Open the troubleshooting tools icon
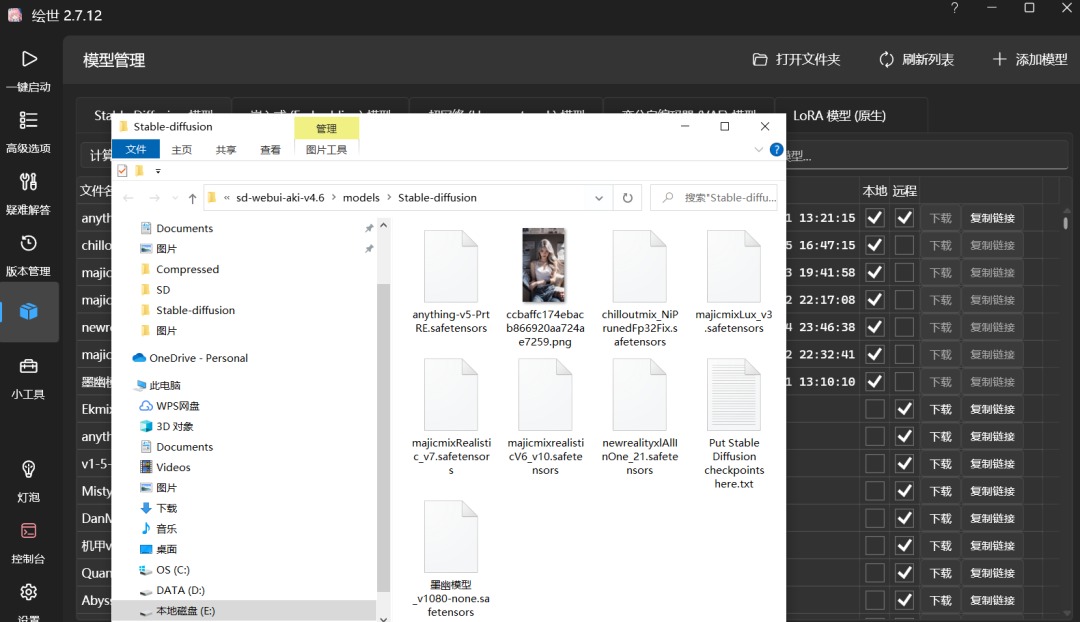 point(28,182)
